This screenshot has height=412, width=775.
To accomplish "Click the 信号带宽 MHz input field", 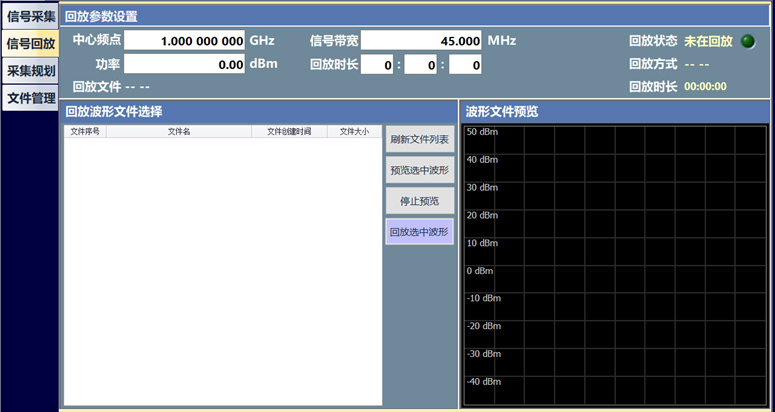I will (x=421, y=41).
